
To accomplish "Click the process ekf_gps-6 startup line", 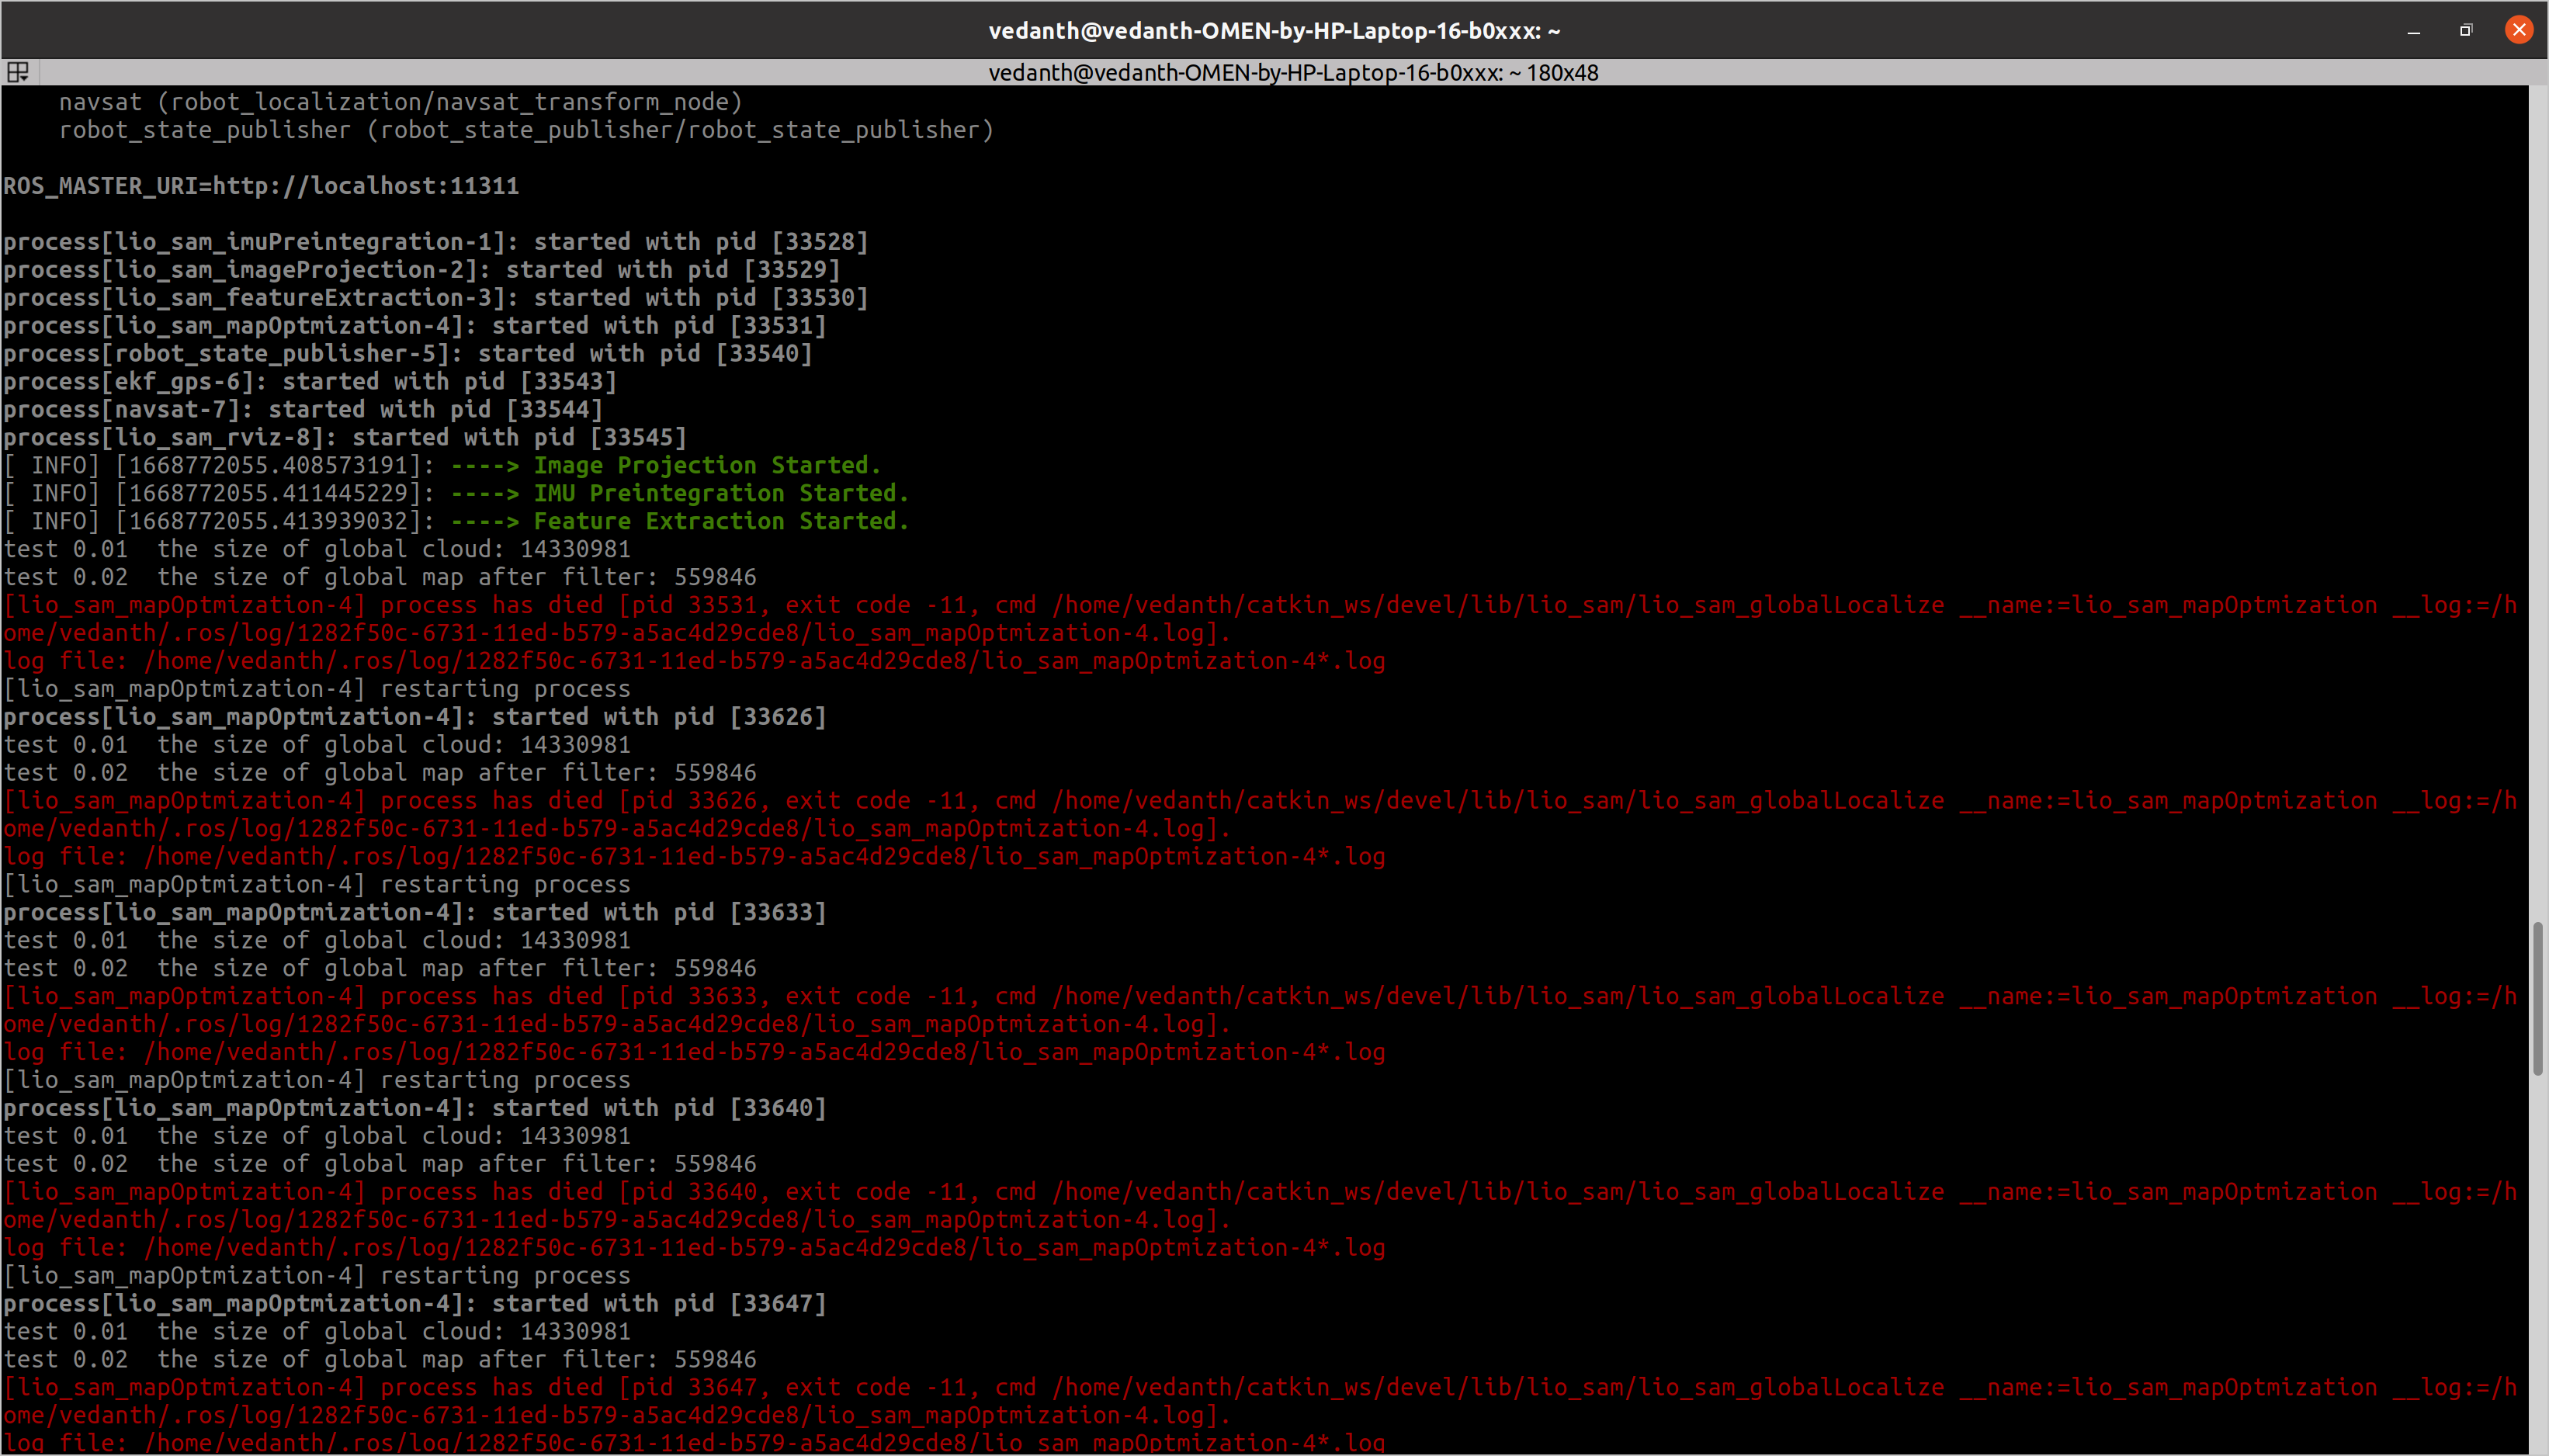I will (310, 380).
